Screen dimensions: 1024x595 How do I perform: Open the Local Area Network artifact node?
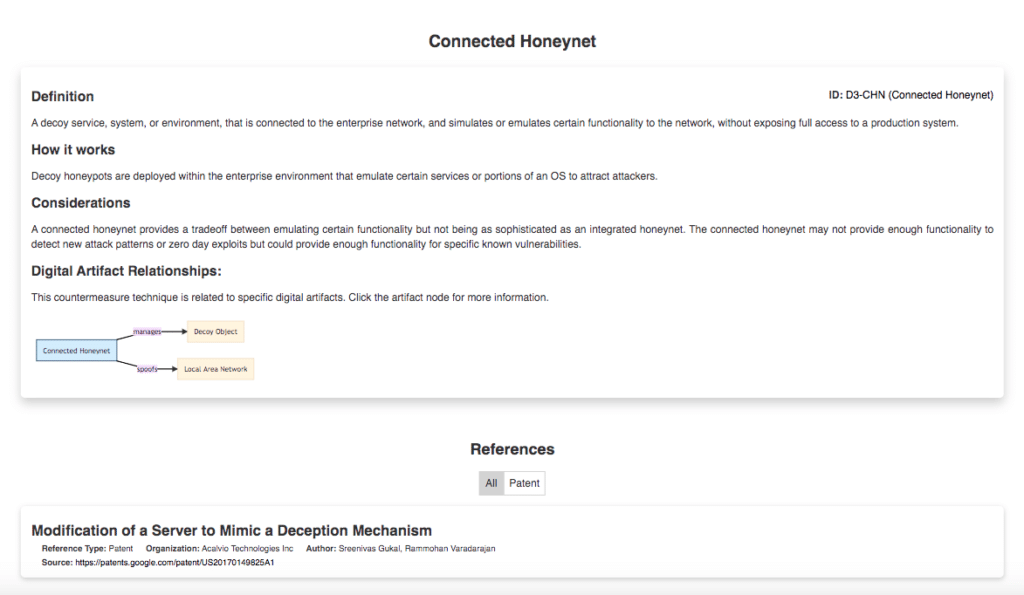pyautogui.click(x=216, y=369)
